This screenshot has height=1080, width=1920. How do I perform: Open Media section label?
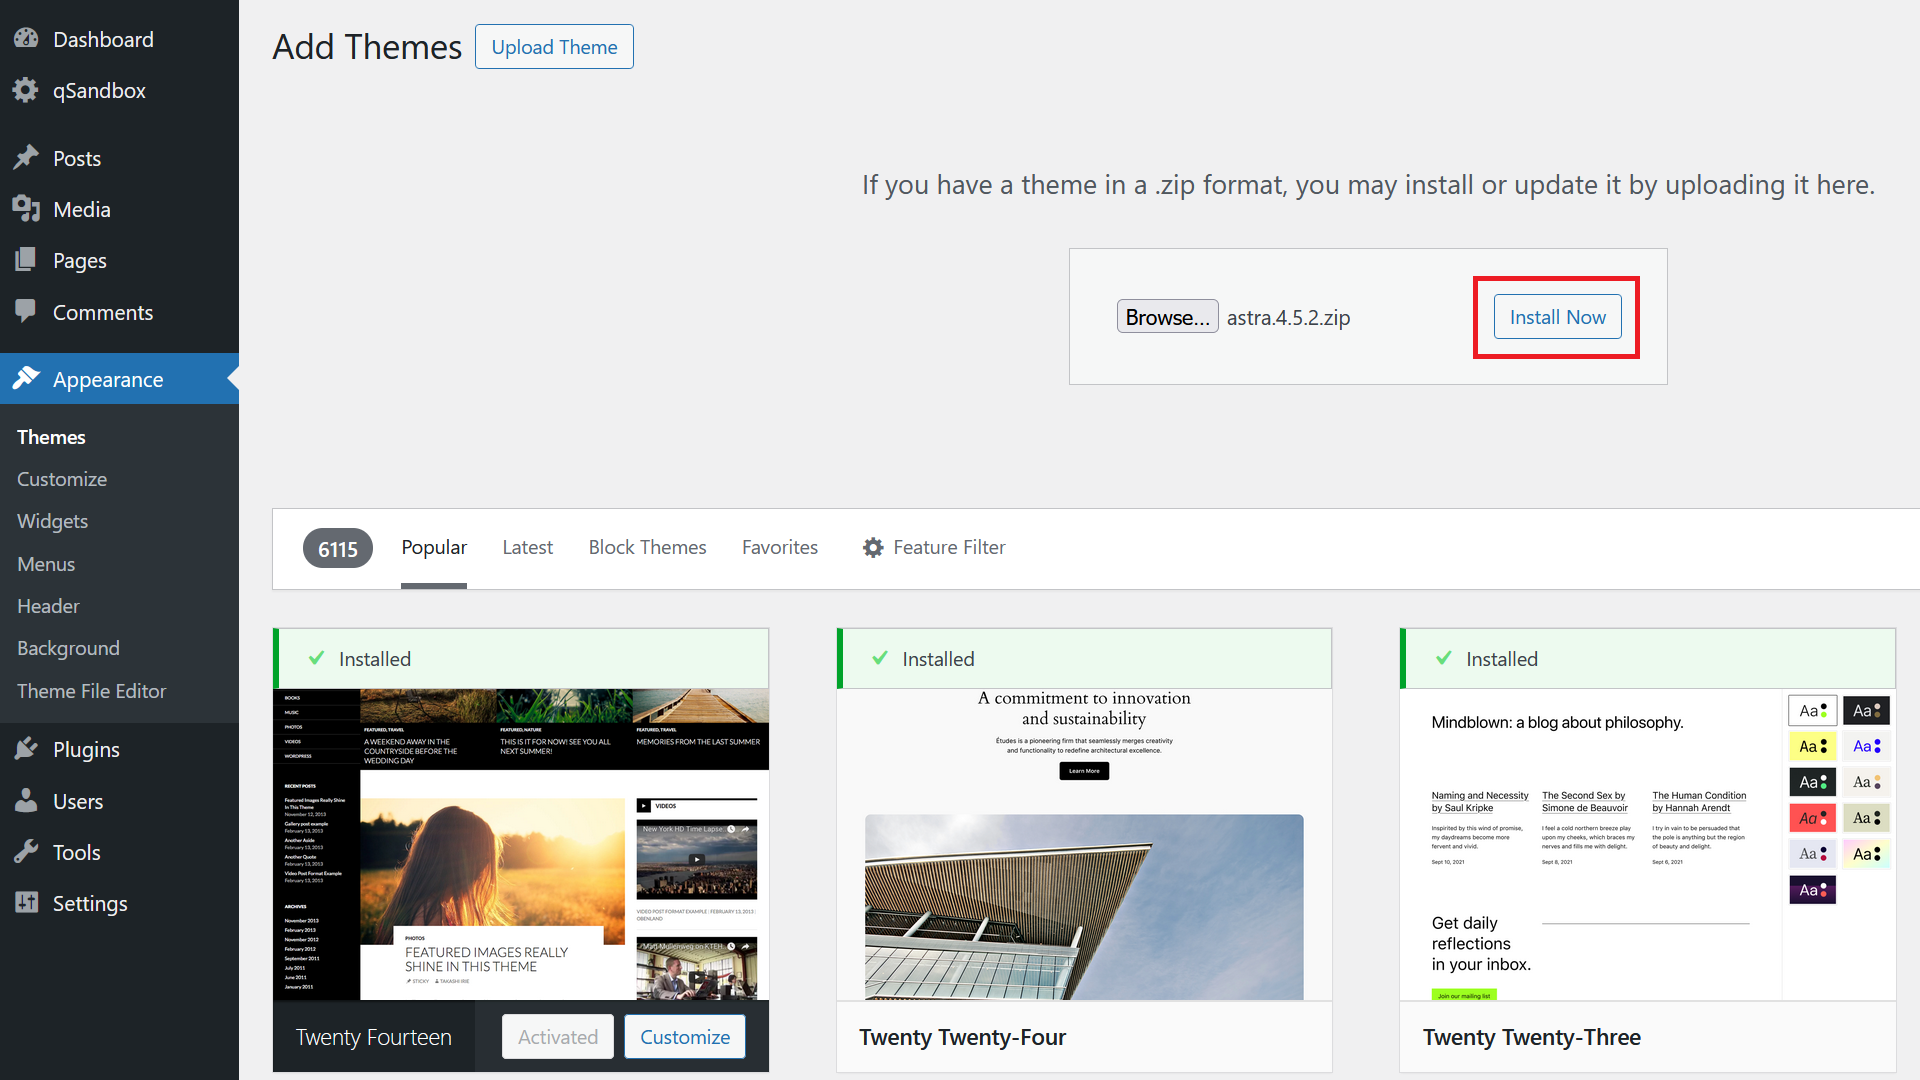[82, 209]
